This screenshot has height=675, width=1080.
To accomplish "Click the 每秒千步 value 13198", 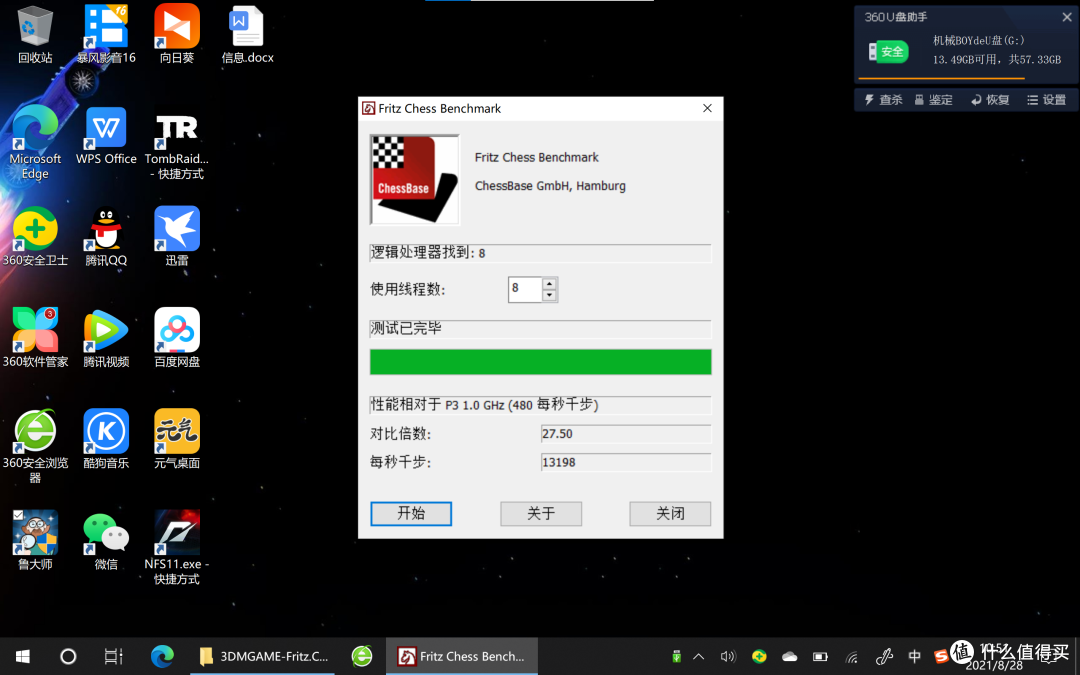I will [626, 462].
